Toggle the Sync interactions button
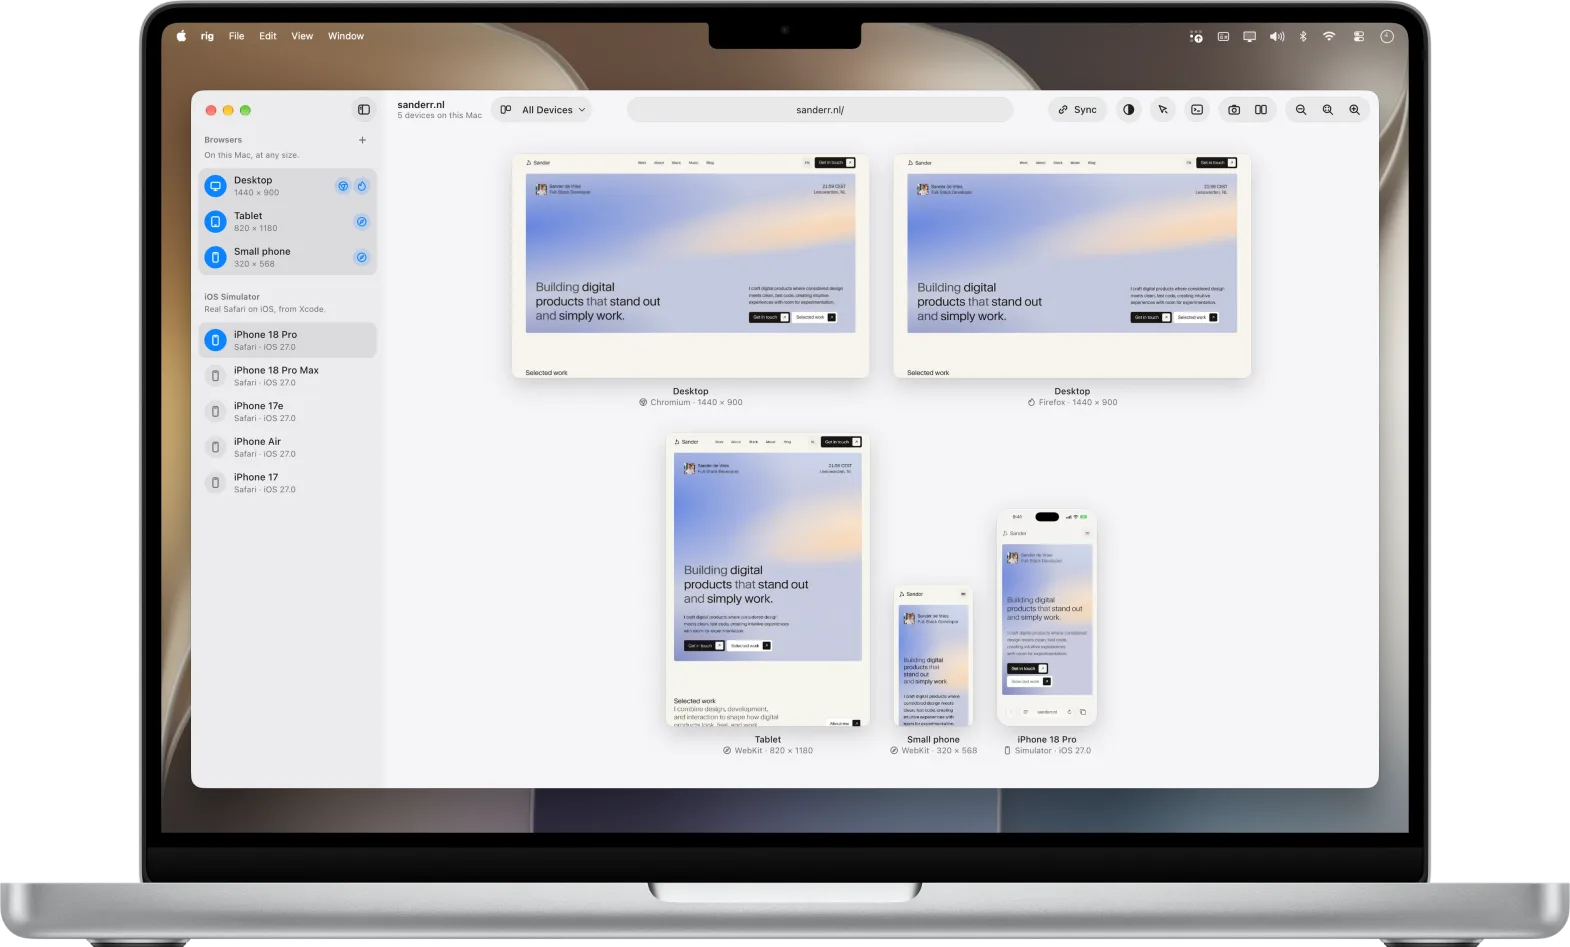 click(1078, 110)
